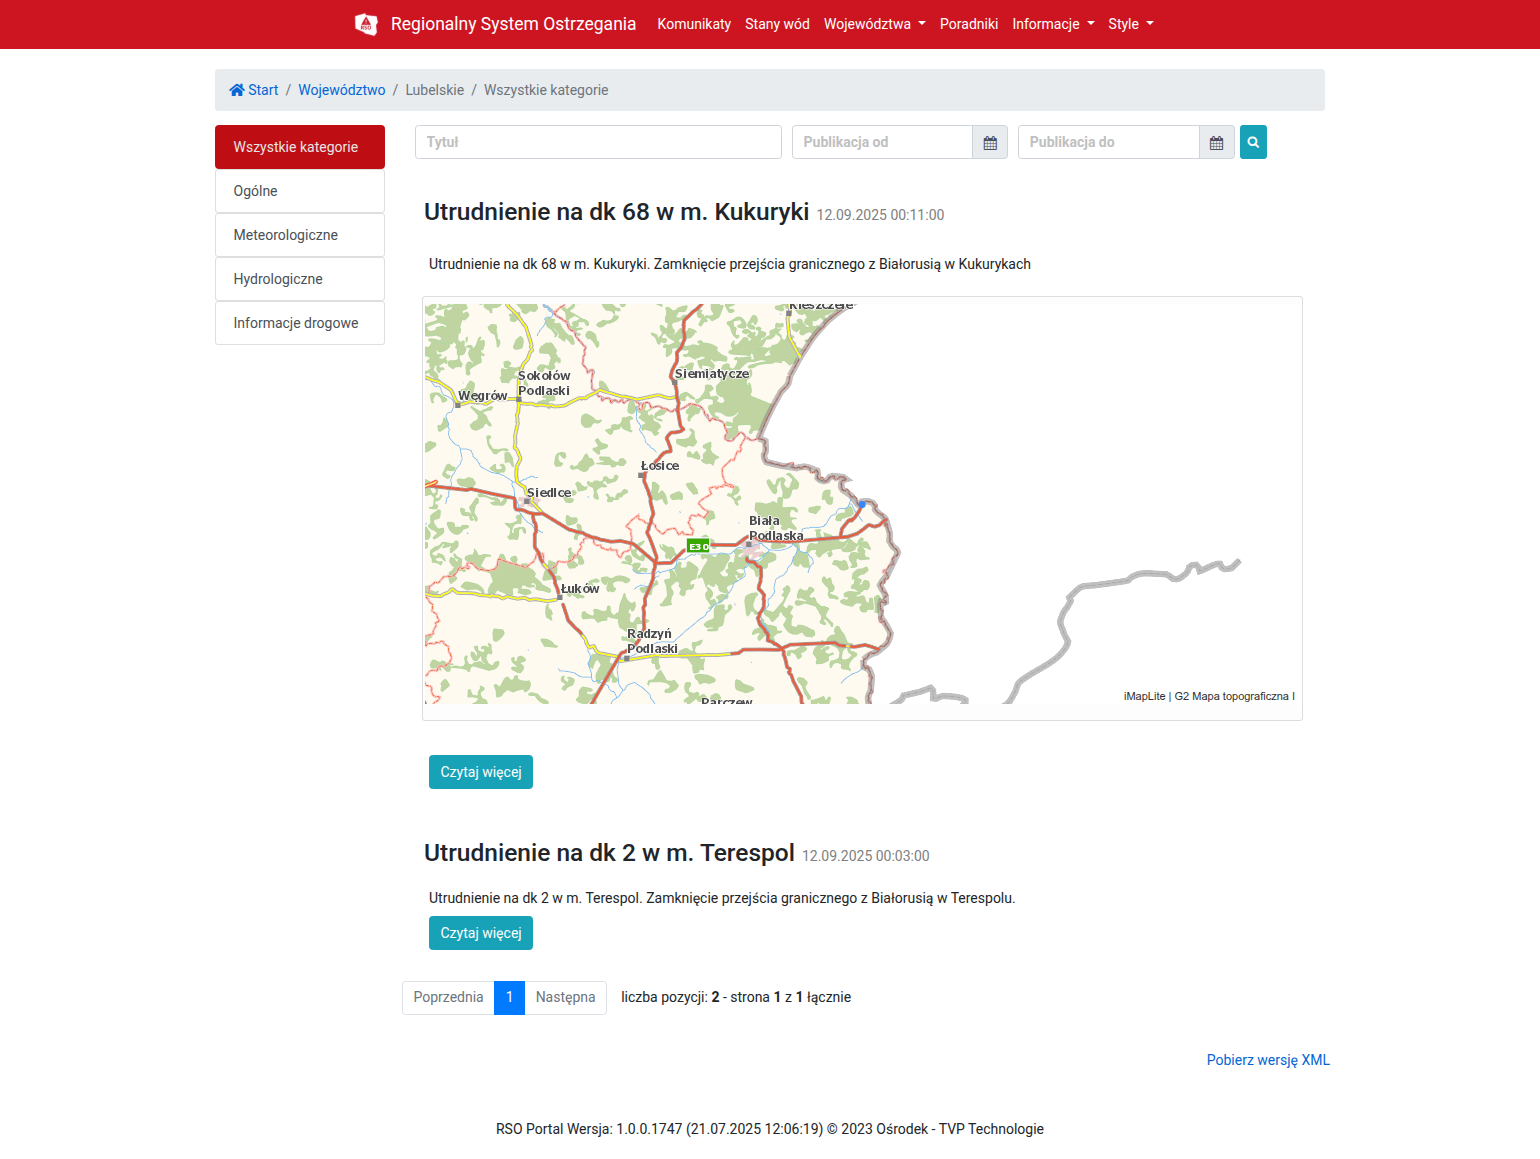Go to the Poprzednia page
Image resolution: width=1540 pixels, height=1159 pixels.
click(448, 997)
